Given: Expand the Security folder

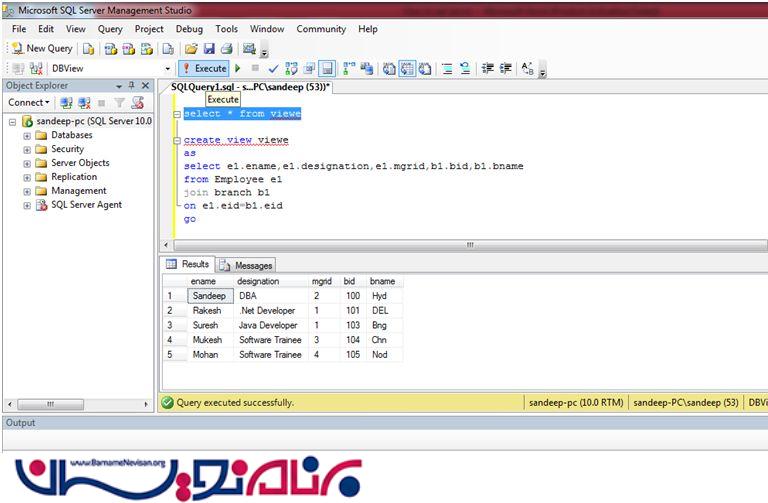Looking at the screenshot, I should (x=27, y=149).
